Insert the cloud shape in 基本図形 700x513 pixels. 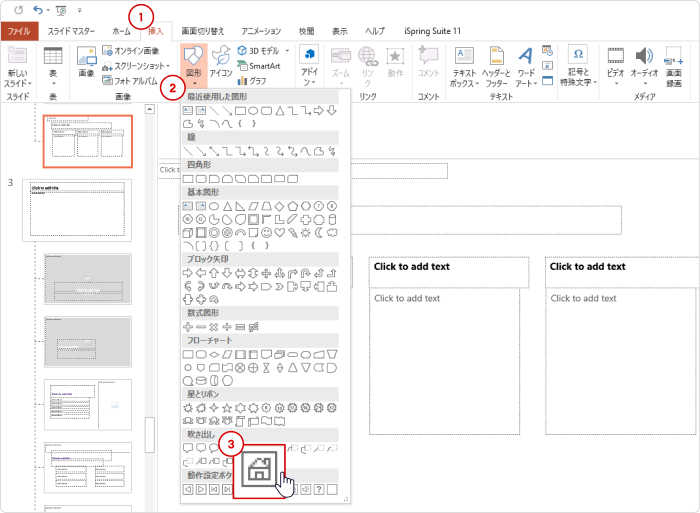[332, 233]
